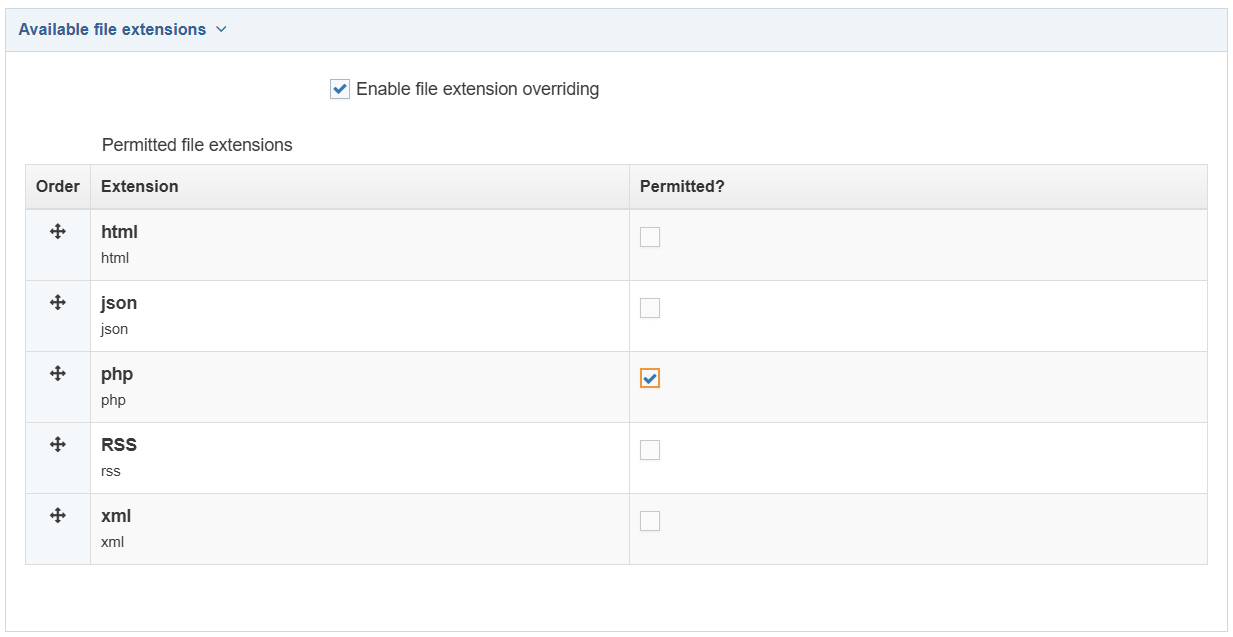The image size is (1233, 637).
Task: Check the json Permitted checkbox
Action: click(650, 307)
